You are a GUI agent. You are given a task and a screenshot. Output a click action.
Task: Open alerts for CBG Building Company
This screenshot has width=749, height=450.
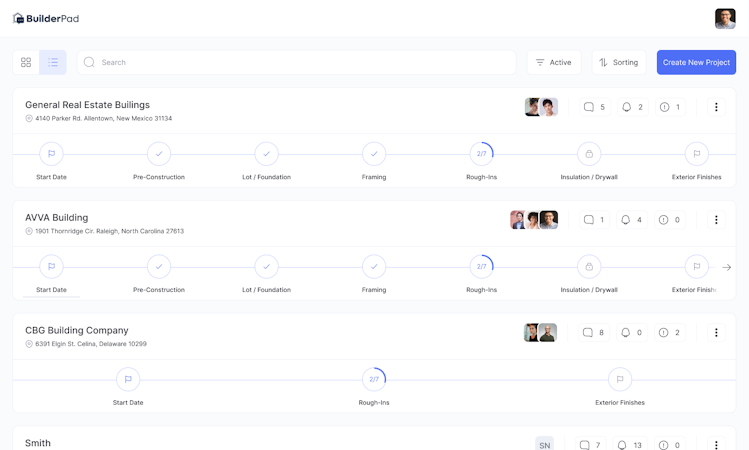(x=670, y=332)
